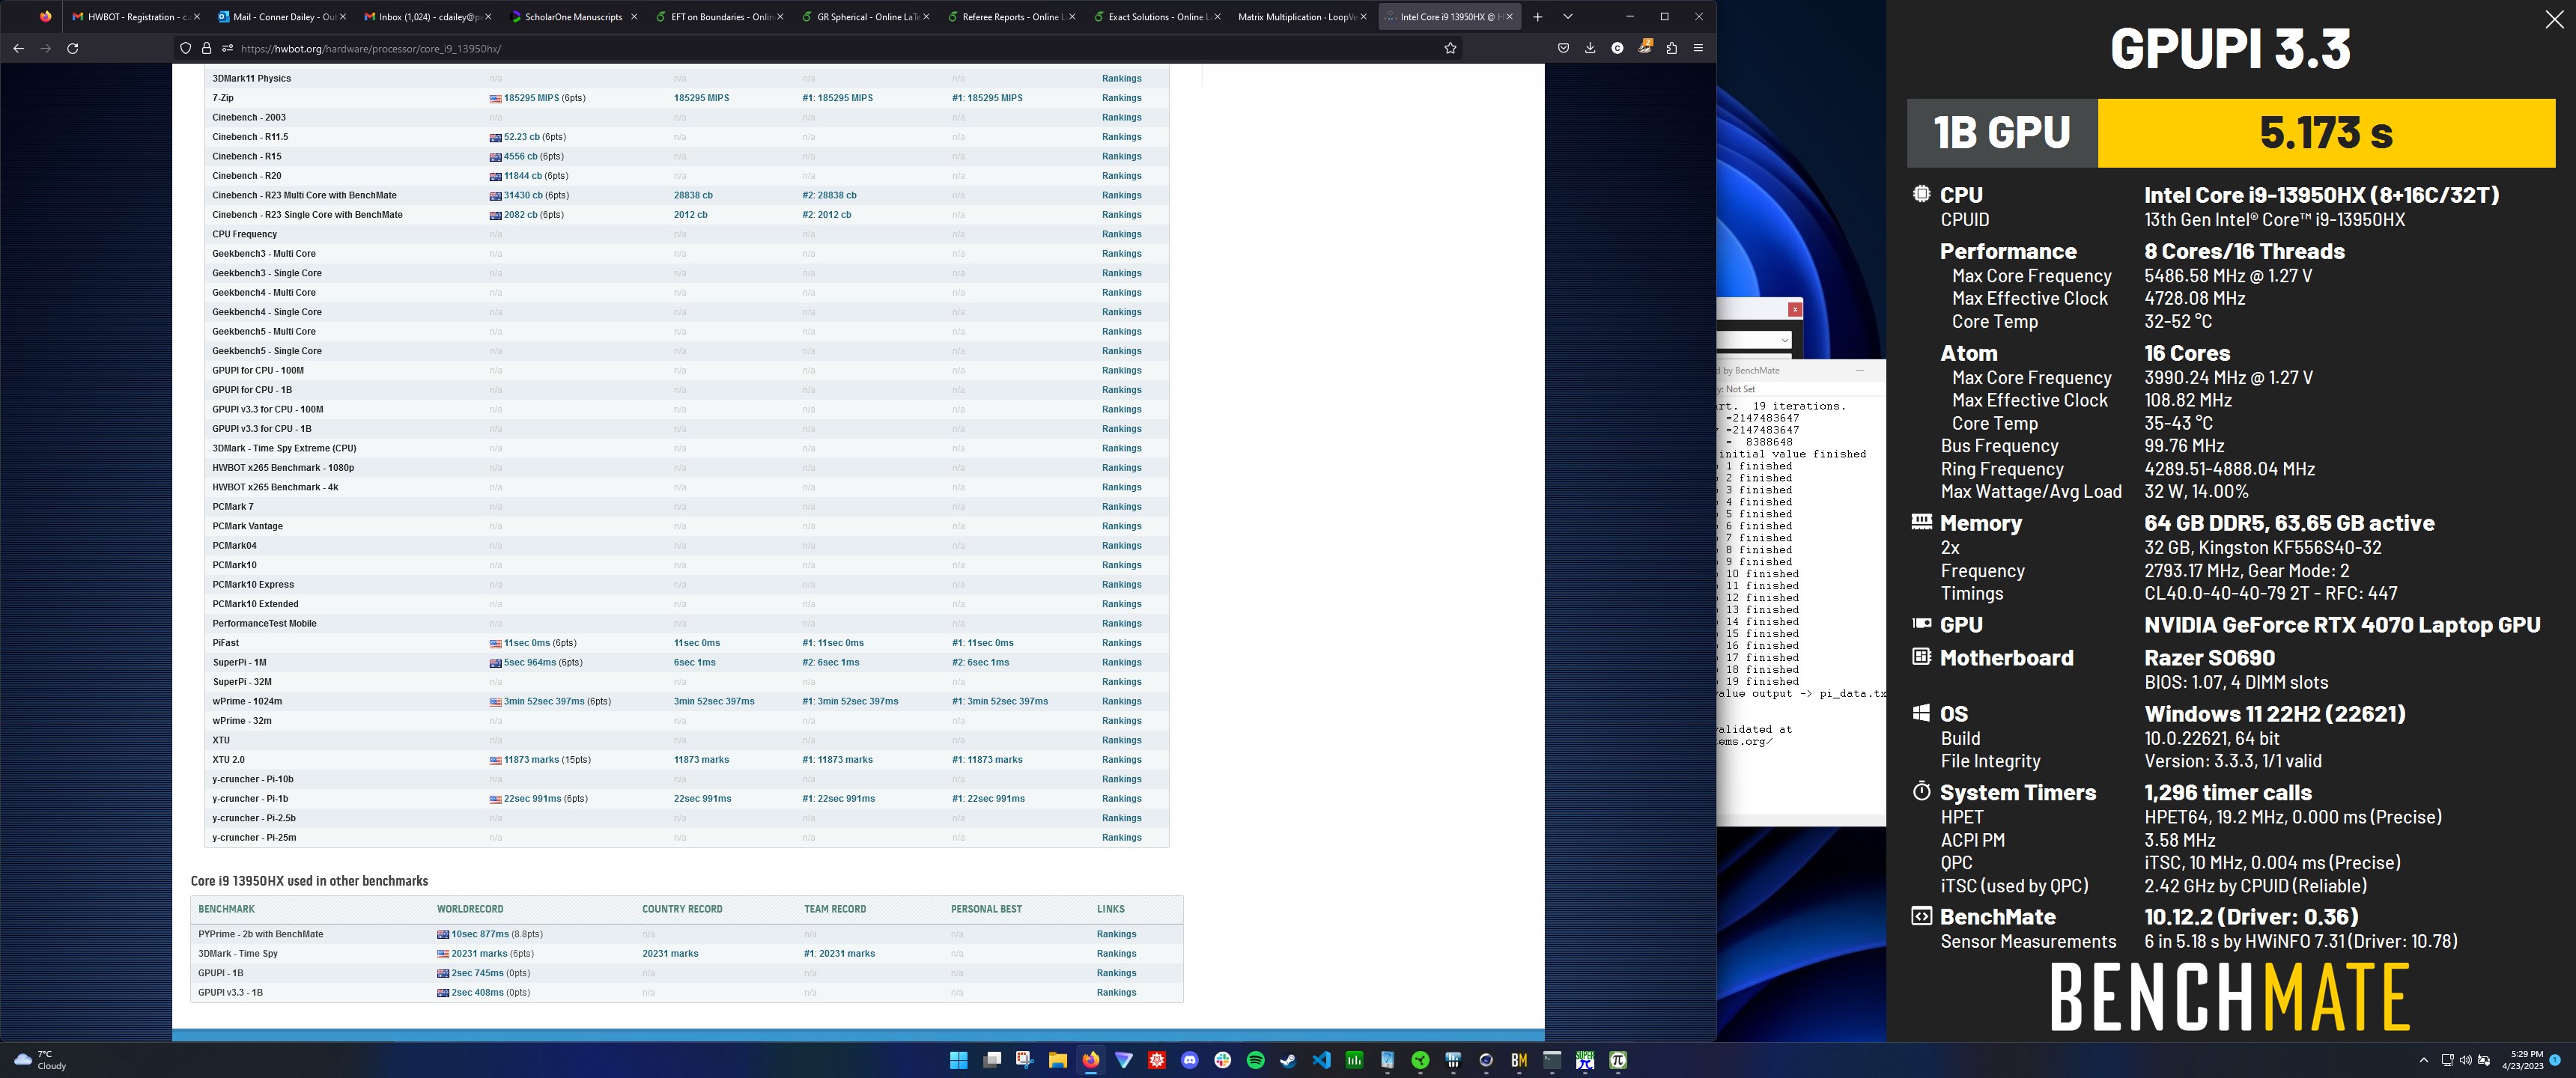Open Windows Start menu
2576x1078 pixels.
click(x=958, y=1060)
